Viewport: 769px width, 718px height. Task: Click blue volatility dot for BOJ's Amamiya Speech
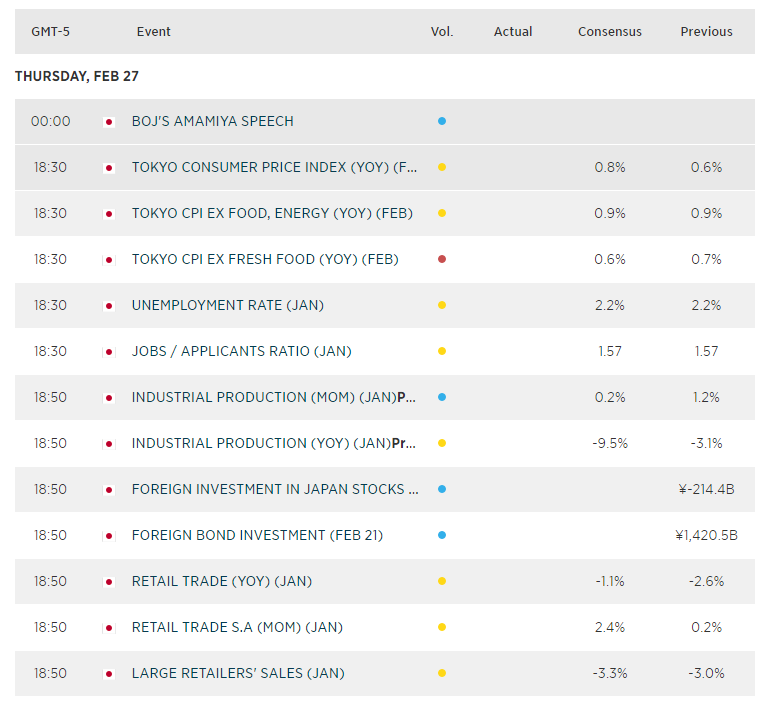pos(442,121)
